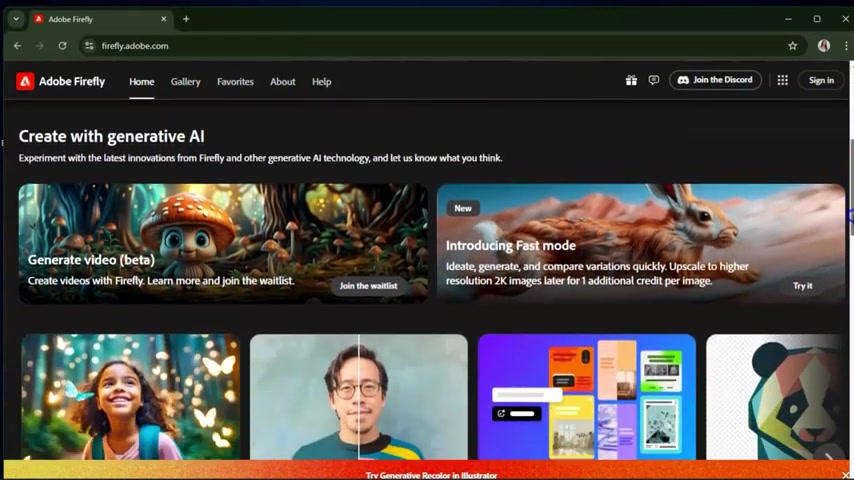Go back with the browser arrow

tap(17, 46)
